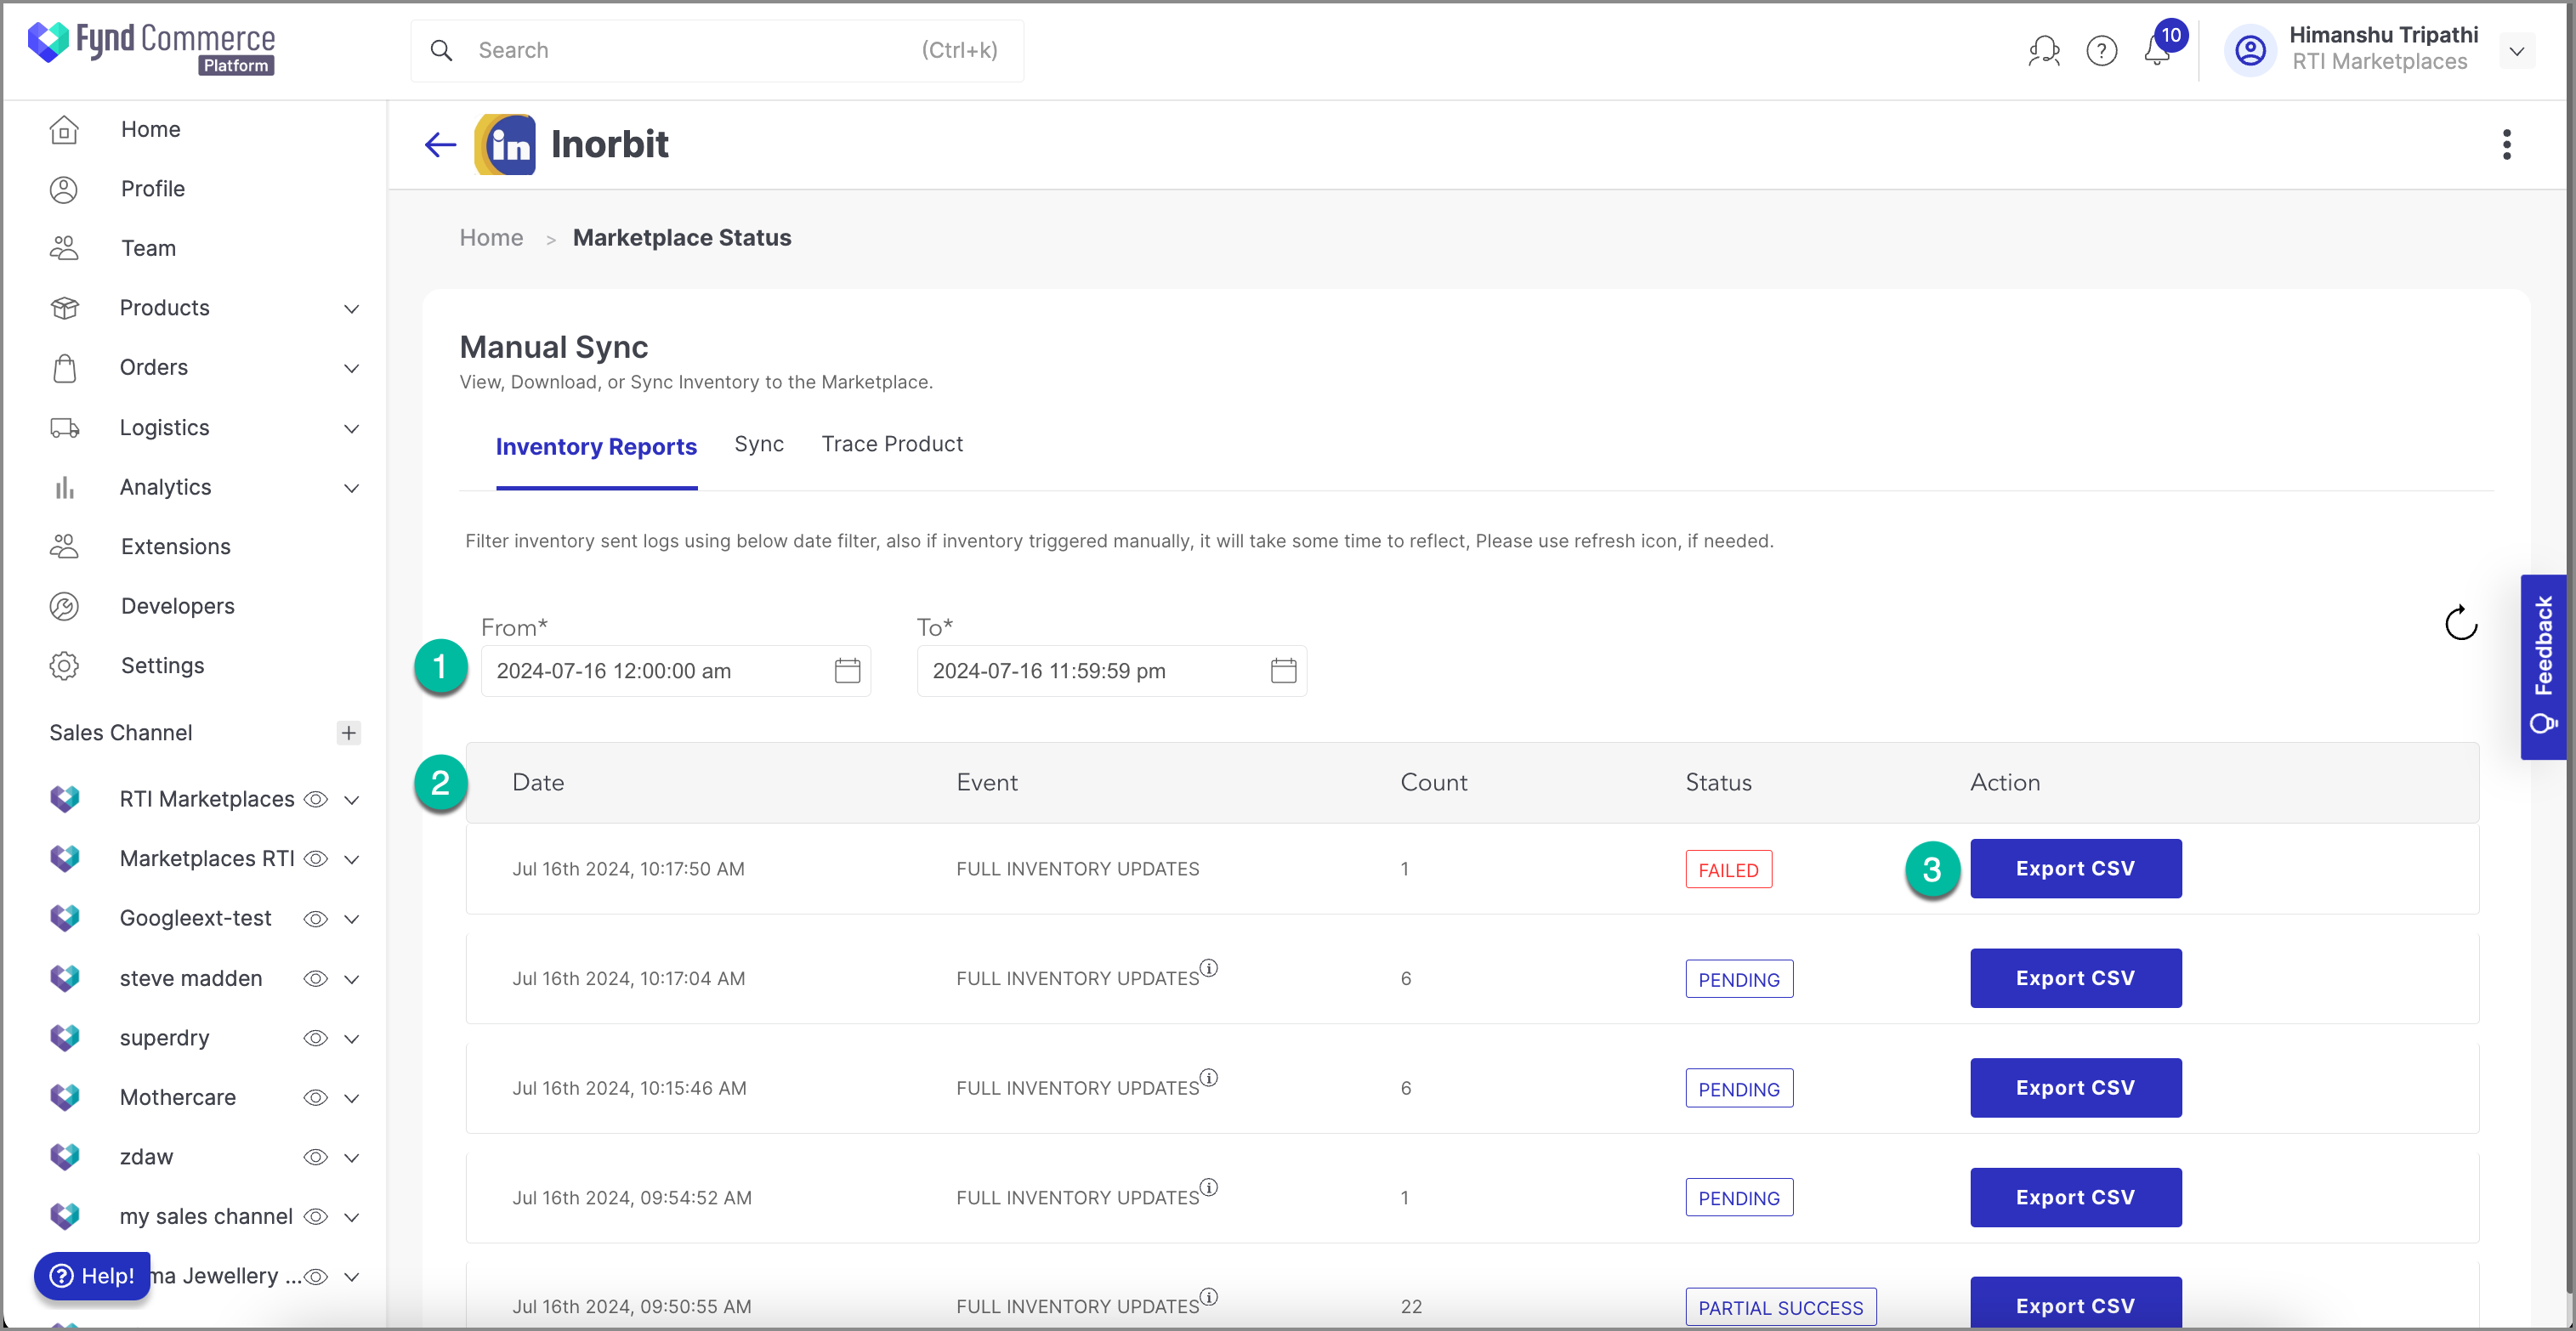Export CSV for the 10:17:04 AM row
The width and height of the screenshot is (2576, 1331).
(x=2075, y=978)
